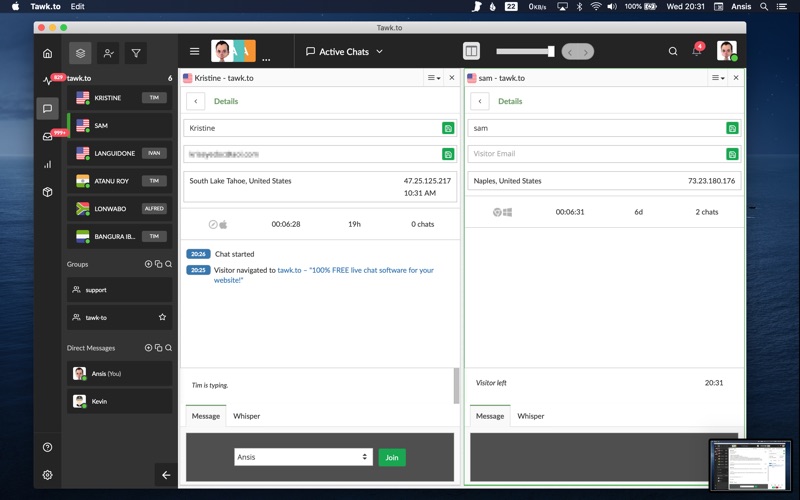Open the chat messaging icon in sidebar

point(47,109)
